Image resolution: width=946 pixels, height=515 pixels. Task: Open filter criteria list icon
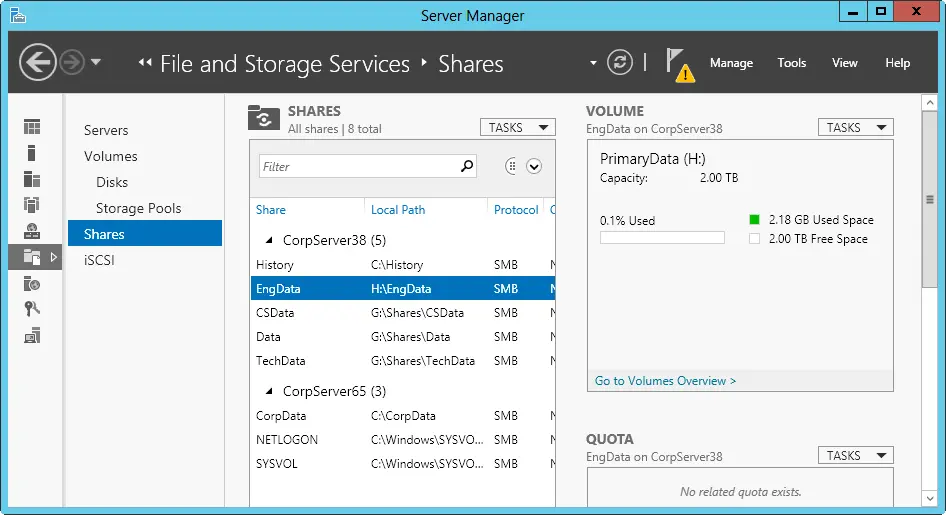pos(511,166)
